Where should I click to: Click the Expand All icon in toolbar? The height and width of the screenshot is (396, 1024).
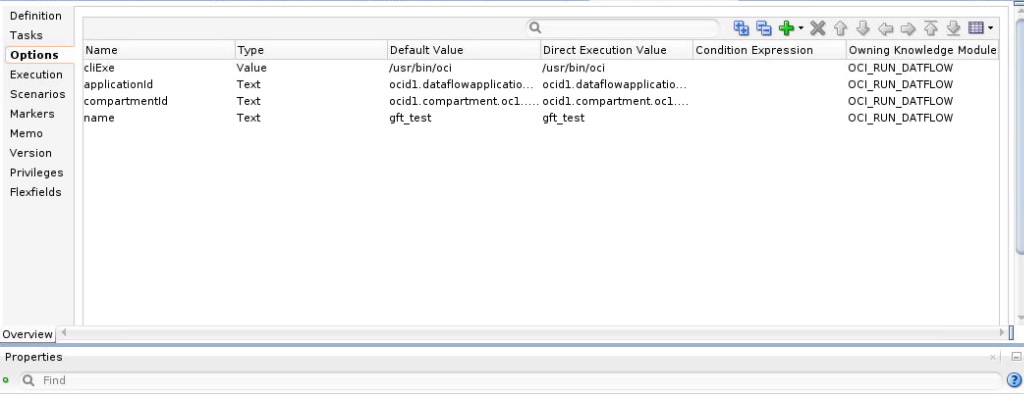741,28
